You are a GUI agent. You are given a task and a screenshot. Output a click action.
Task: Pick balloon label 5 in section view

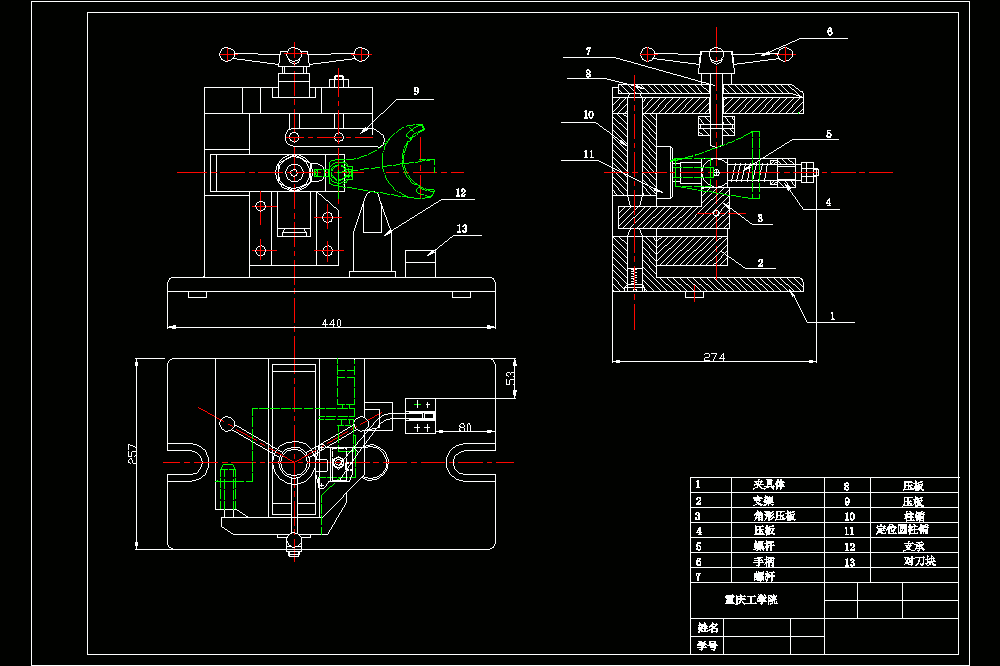(828, 134)
